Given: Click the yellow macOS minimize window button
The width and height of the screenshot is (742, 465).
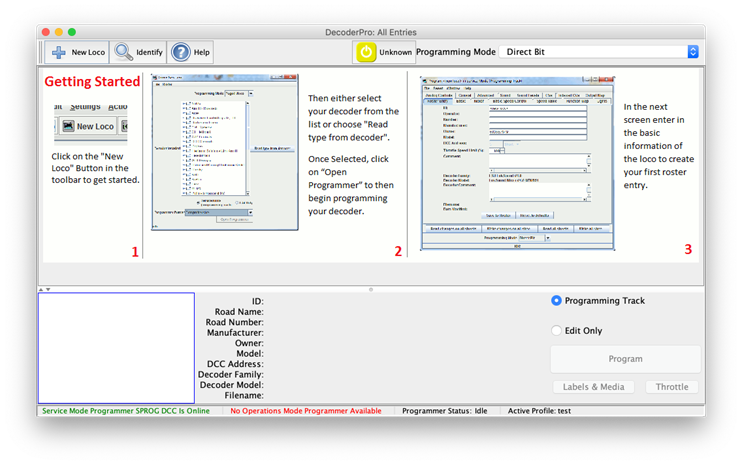Looking at the screenshot, I should pyautogui.click(x=59, y=32).
